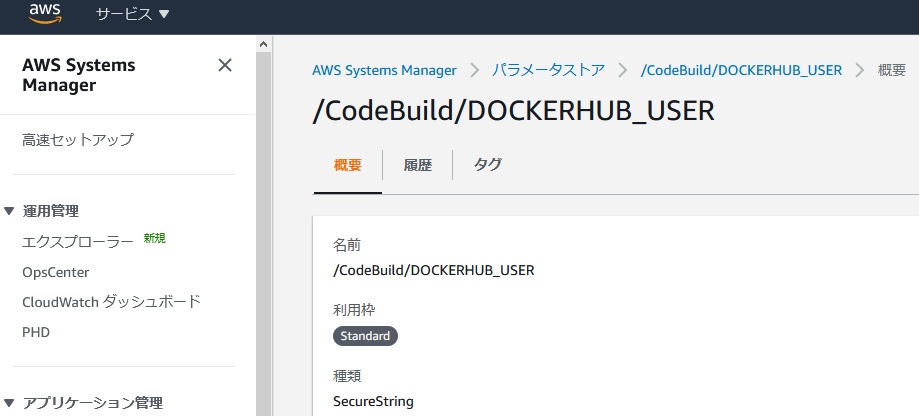Screen dimensions: 919x416
Task: Click the 概要 breadcrumb text
Action: tap(891, 70)
